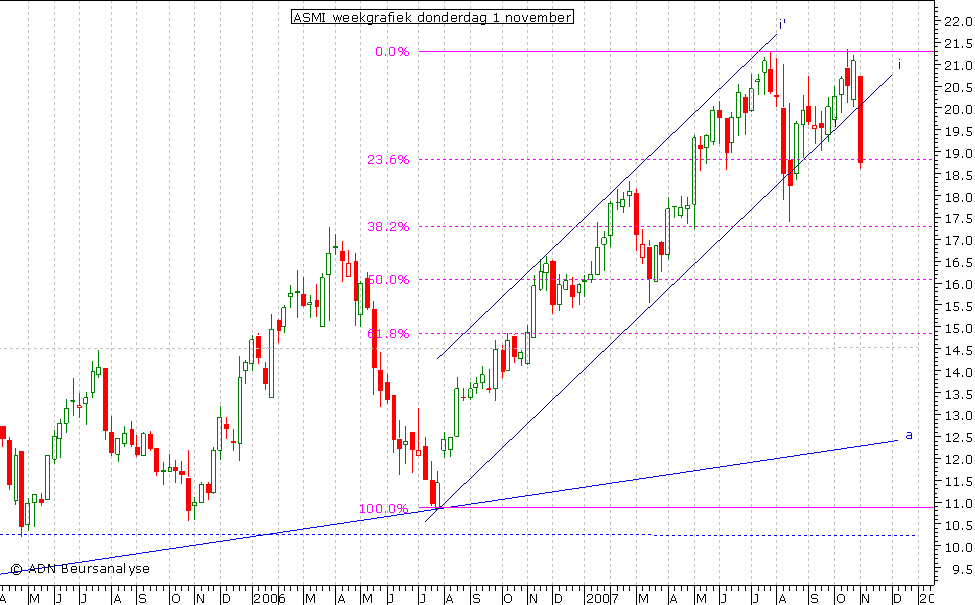Click the 21.5 price axis label
Screen dimensions: 975x605
[958, 44]
